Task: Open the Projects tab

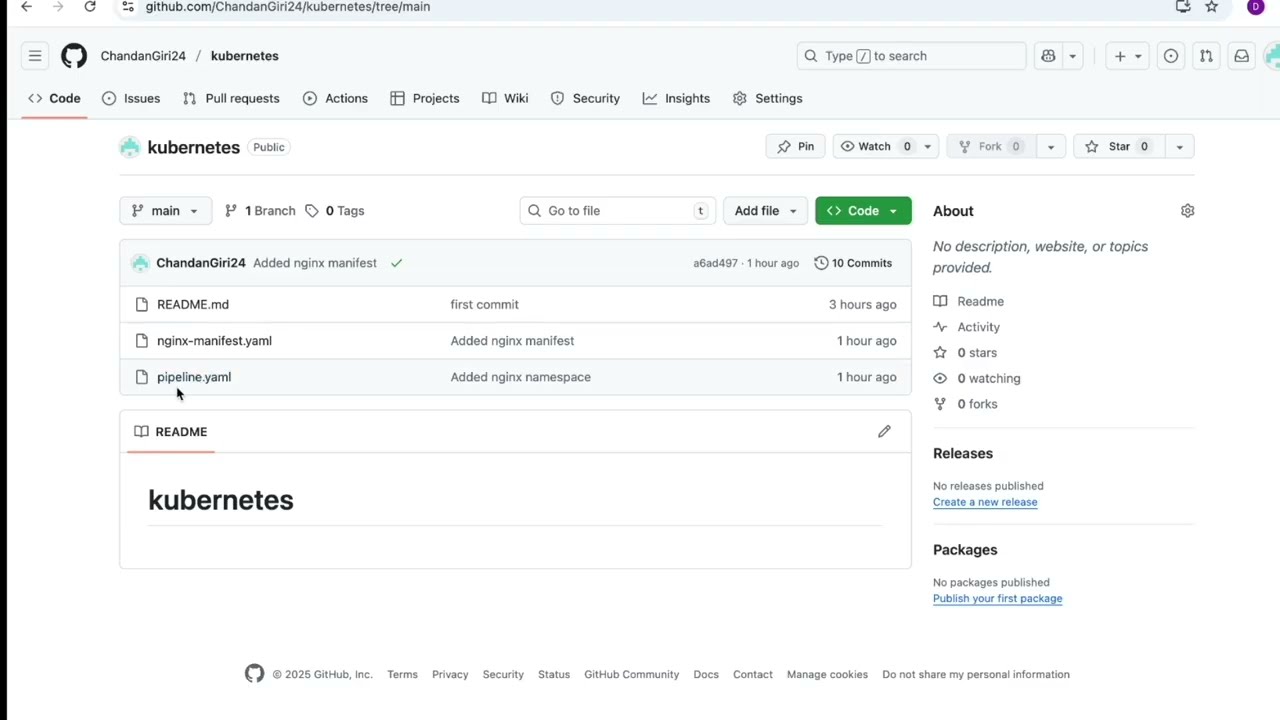Action: [425, 98]
